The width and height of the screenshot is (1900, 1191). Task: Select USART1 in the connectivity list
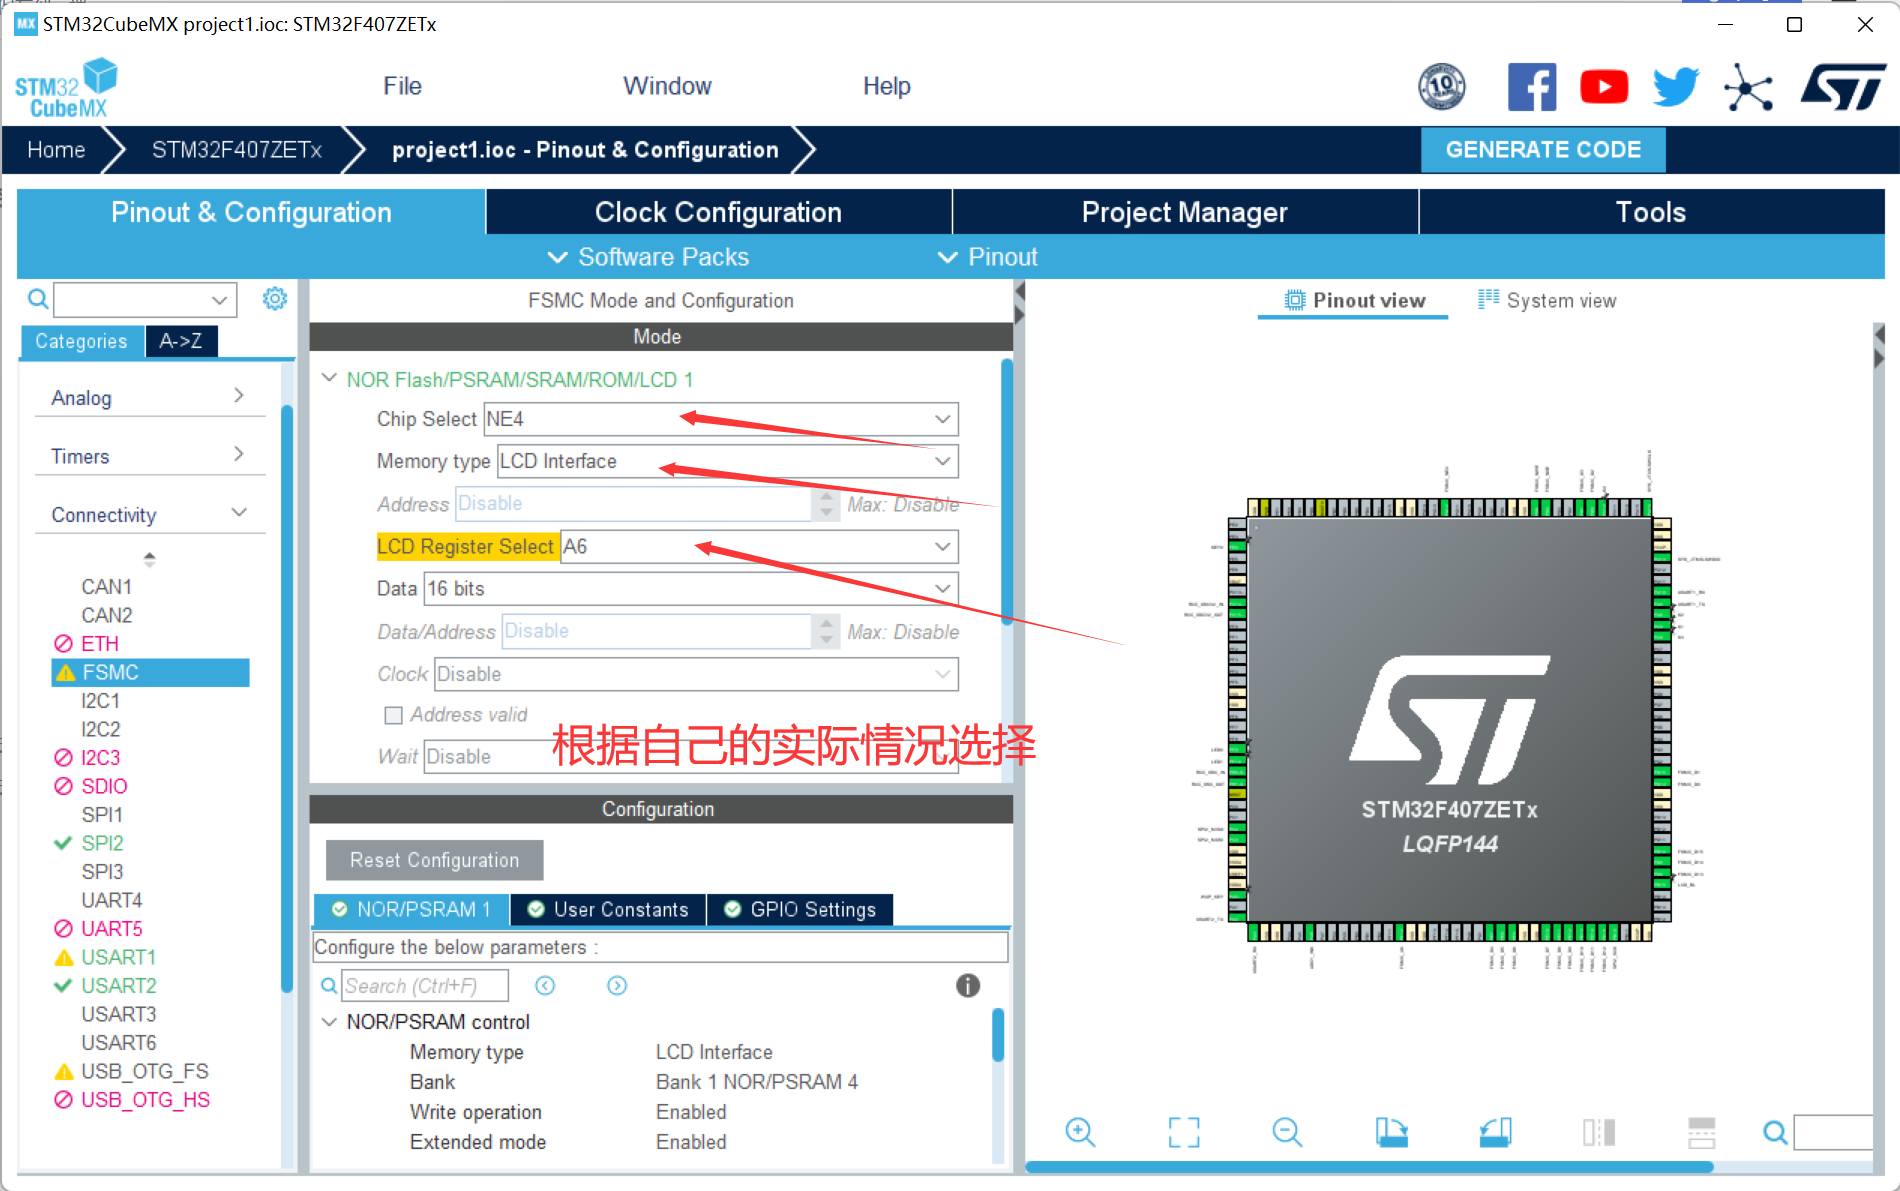118,957
